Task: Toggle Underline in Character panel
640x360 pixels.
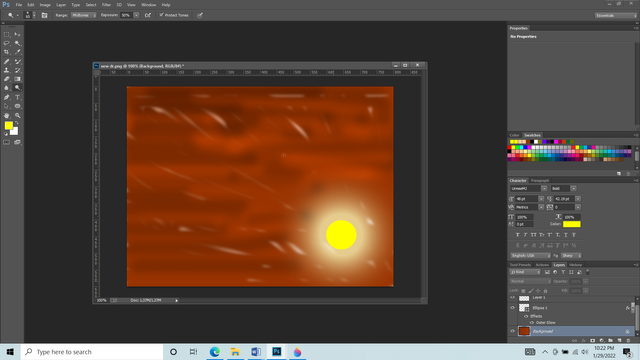Action: (x=566, y=235)
